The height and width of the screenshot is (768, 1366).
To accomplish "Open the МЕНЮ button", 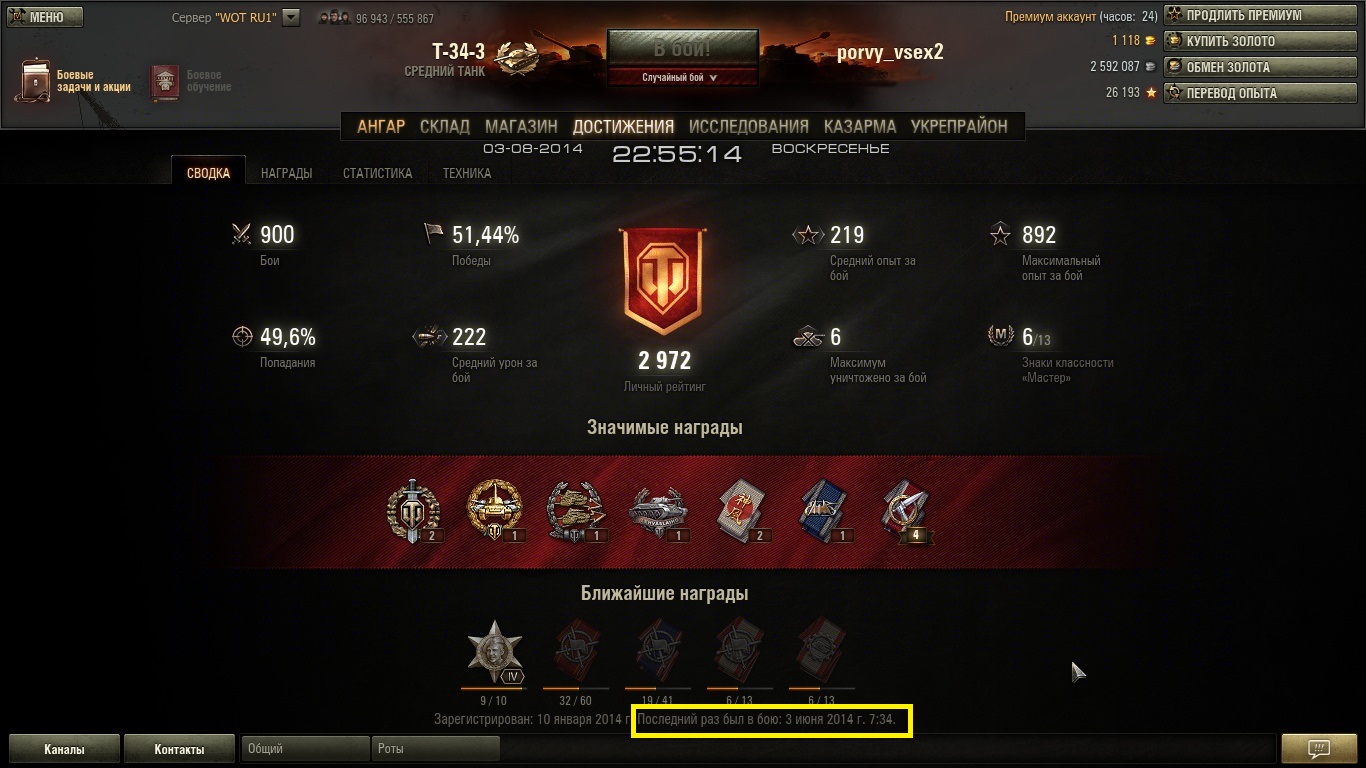I will point(45,17).
